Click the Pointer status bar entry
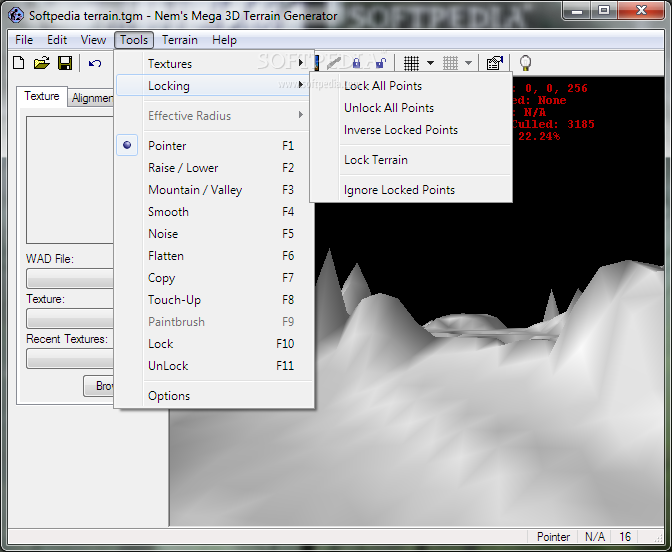The width and height of the screenshot is (672, 552). [553, 537]
